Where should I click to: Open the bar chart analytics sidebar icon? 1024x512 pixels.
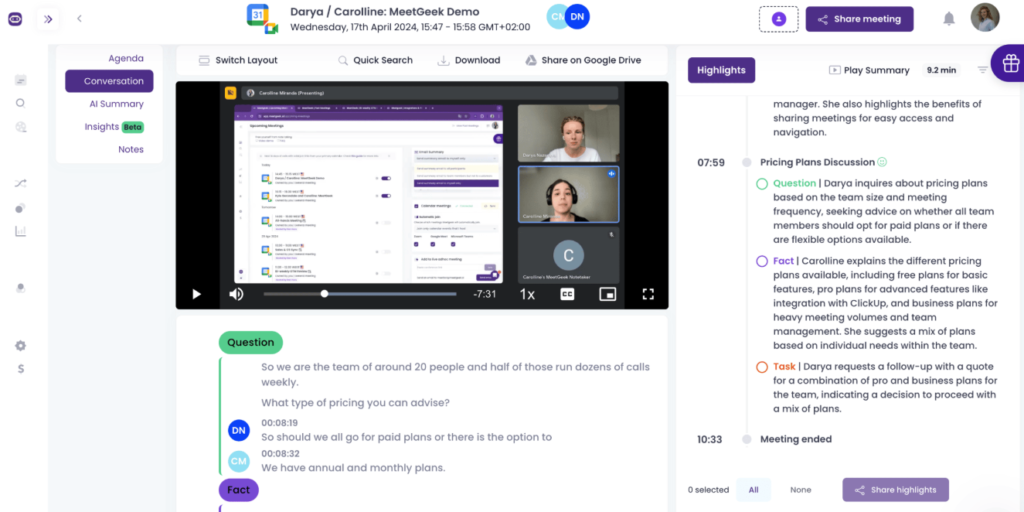[x=21, y=231]
